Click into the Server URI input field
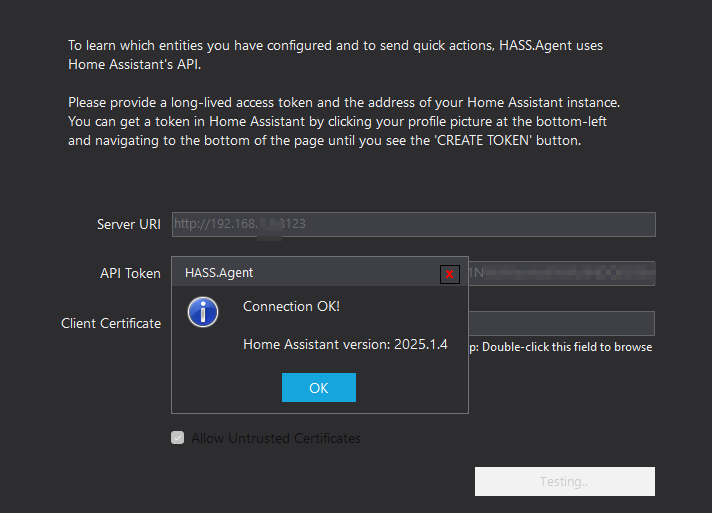712x513 pixels. (414, 224)
